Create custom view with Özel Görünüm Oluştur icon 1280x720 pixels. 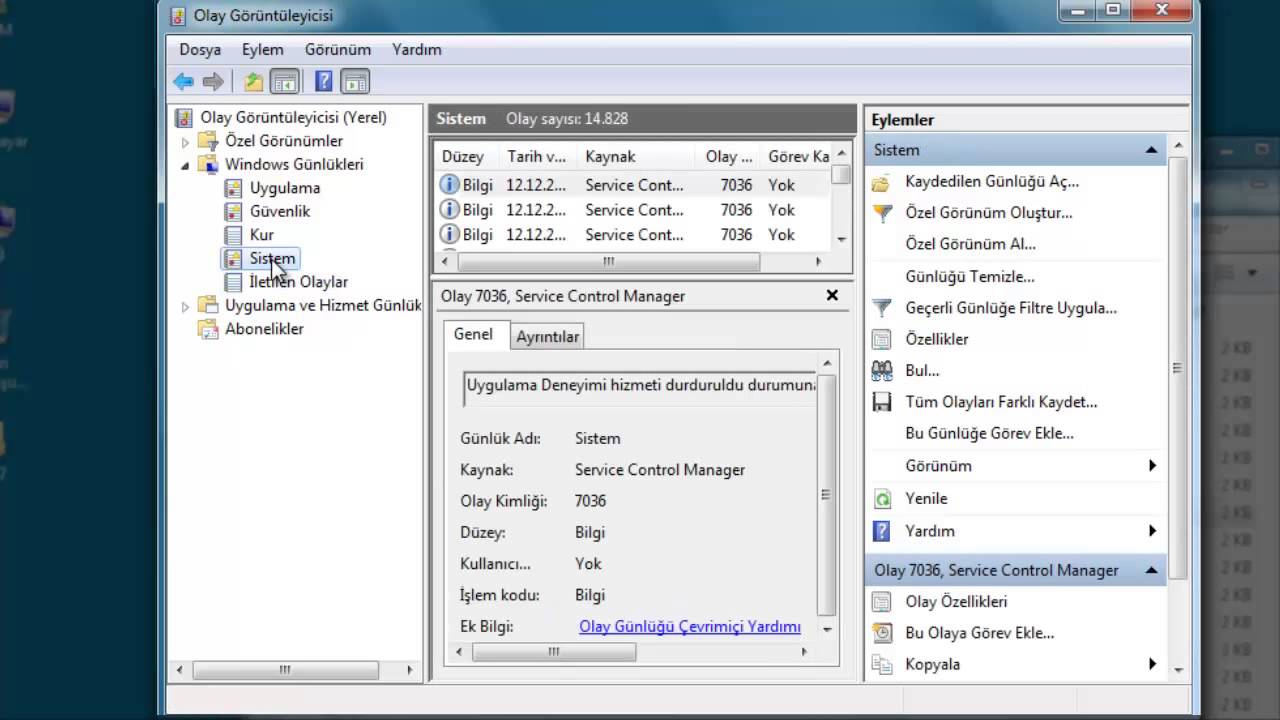pos(881,212)
